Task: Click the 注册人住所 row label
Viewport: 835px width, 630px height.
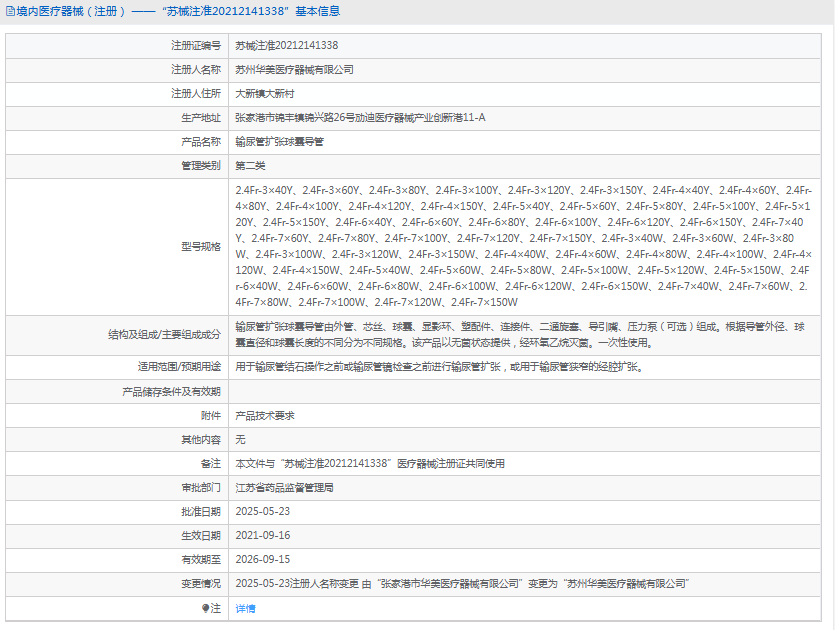Action: pos(196,94)
